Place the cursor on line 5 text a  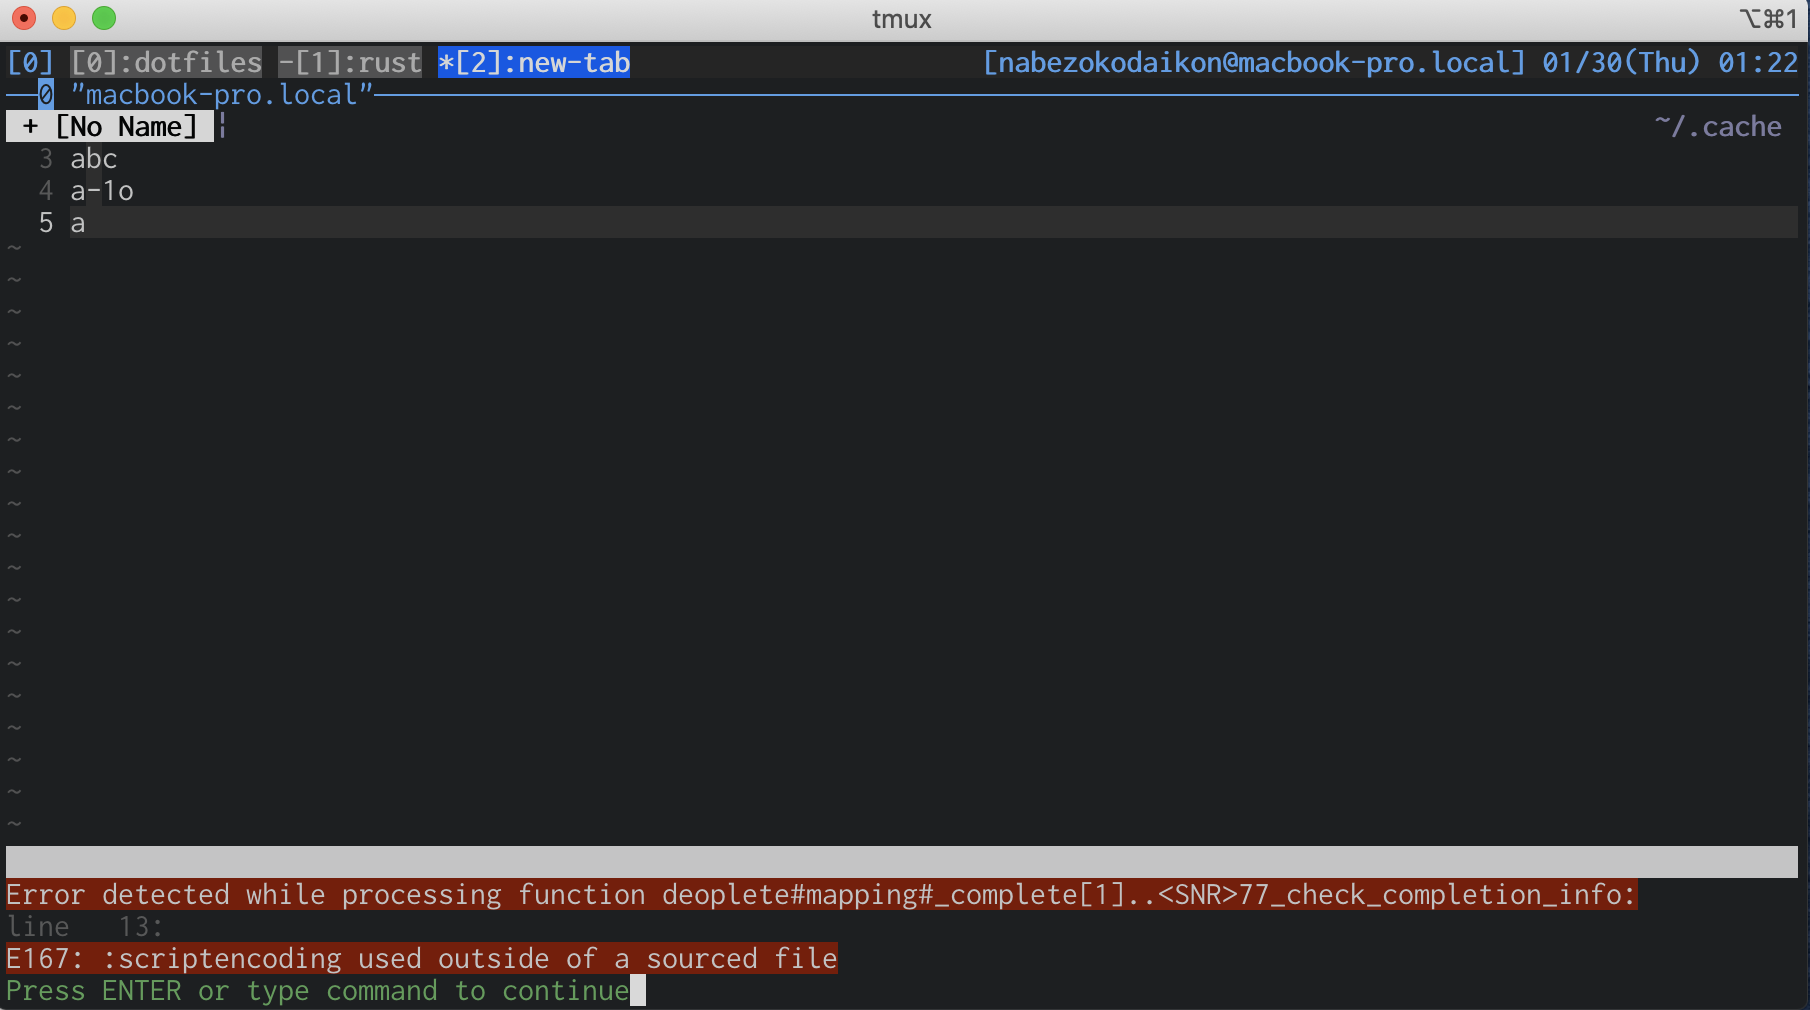pos(78,223)
